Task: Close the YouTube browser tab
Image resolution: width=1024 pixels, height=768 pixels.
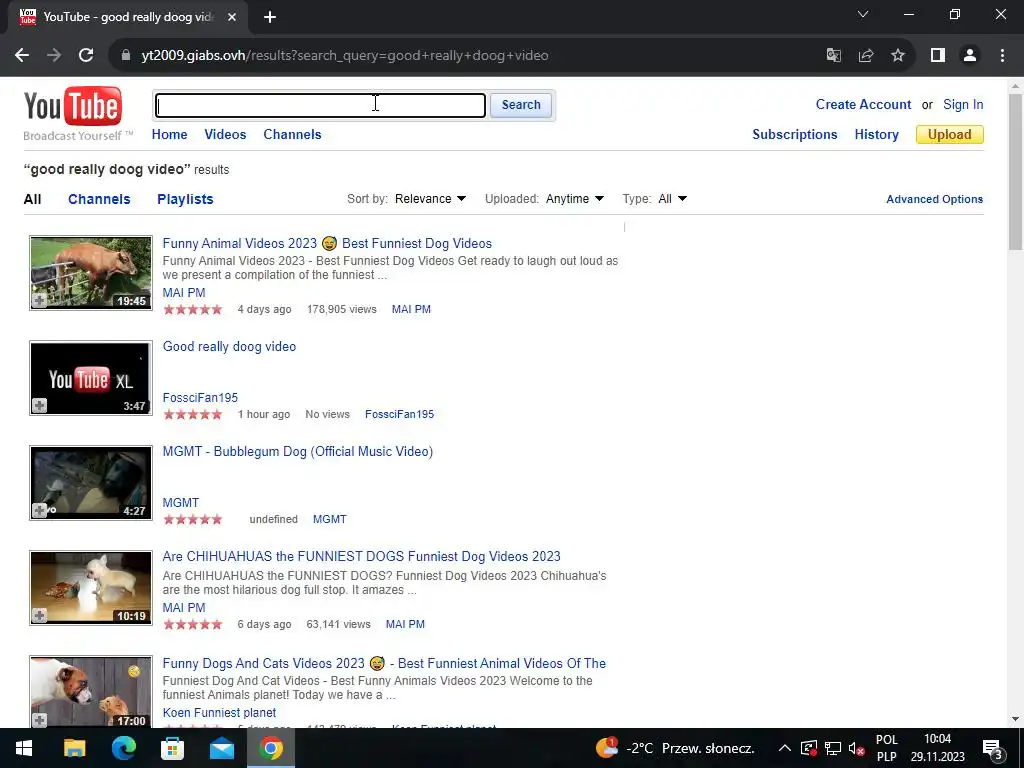Action: point(232,17)
